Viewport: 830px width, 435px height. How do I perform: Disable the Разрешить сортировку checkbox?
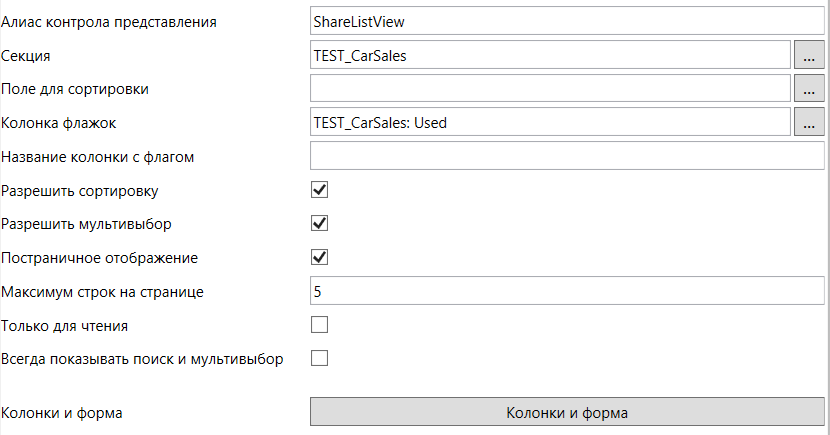[320, 190]
